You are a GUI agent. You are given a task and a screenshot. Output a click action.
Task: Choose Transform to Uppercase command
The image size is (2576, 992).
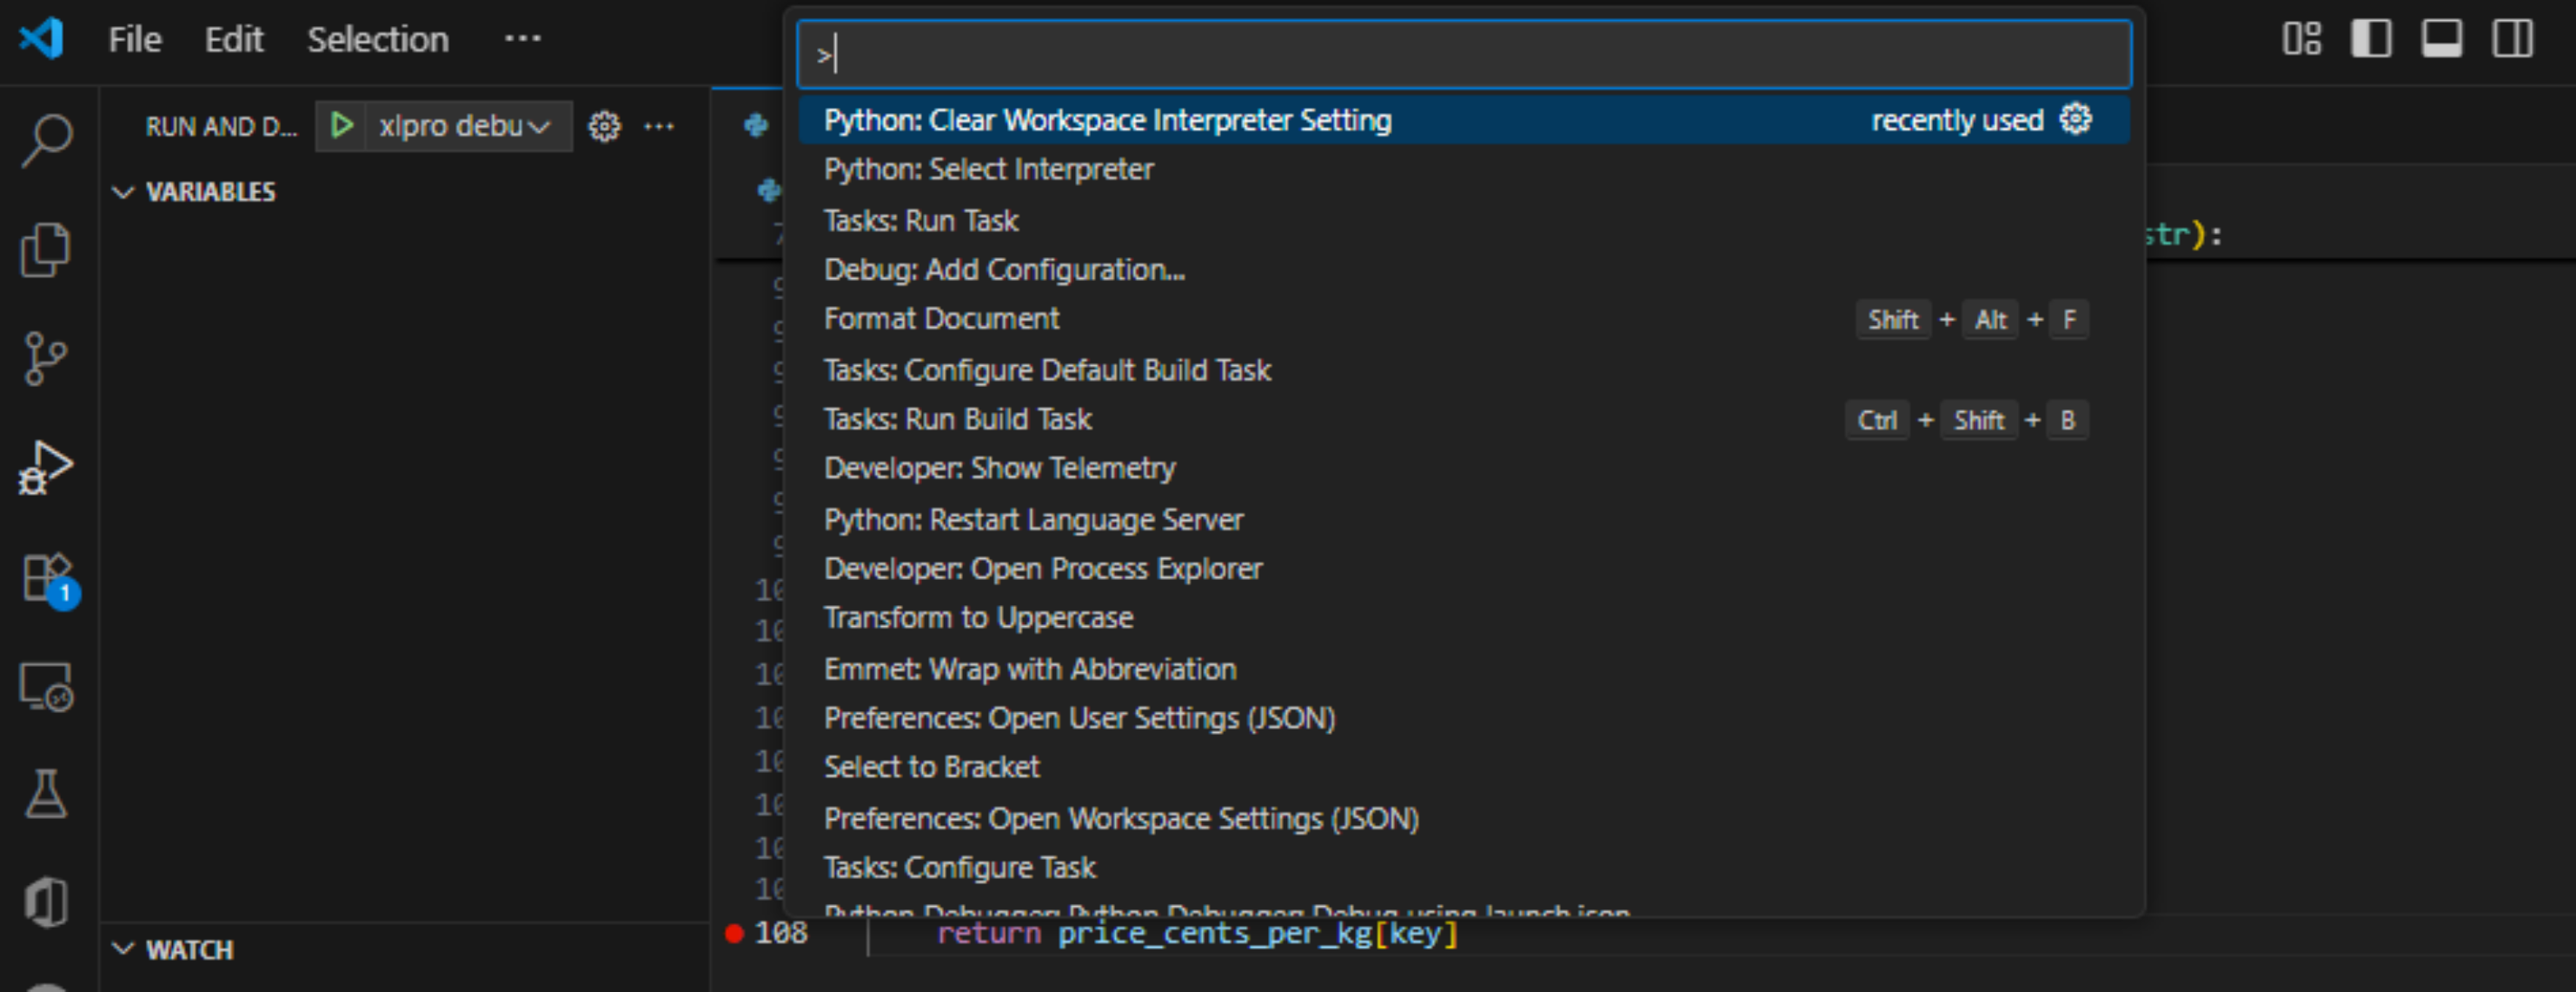tap(1464, 618)
